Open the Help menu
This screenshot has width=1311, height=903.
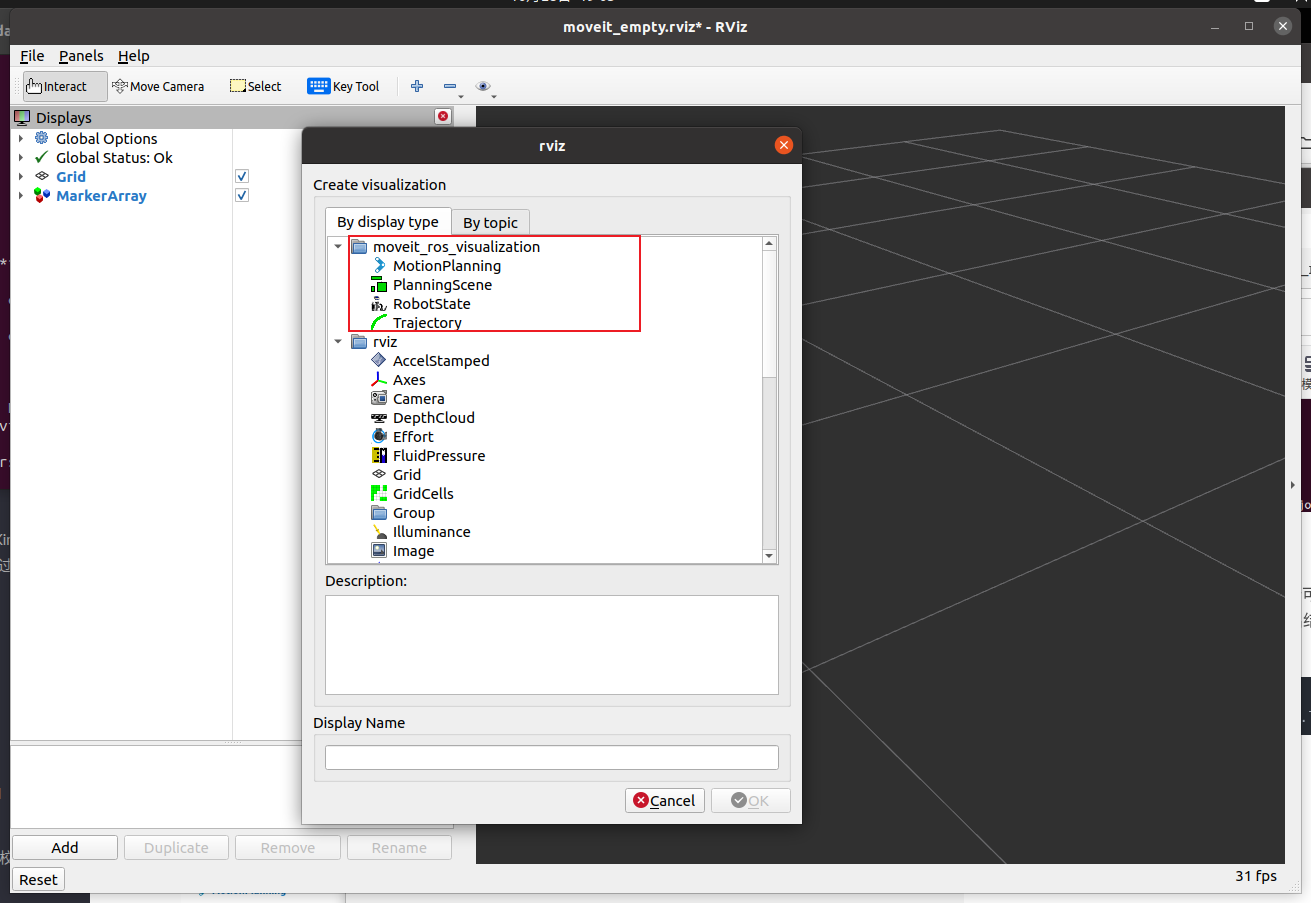tap(133, 56)
